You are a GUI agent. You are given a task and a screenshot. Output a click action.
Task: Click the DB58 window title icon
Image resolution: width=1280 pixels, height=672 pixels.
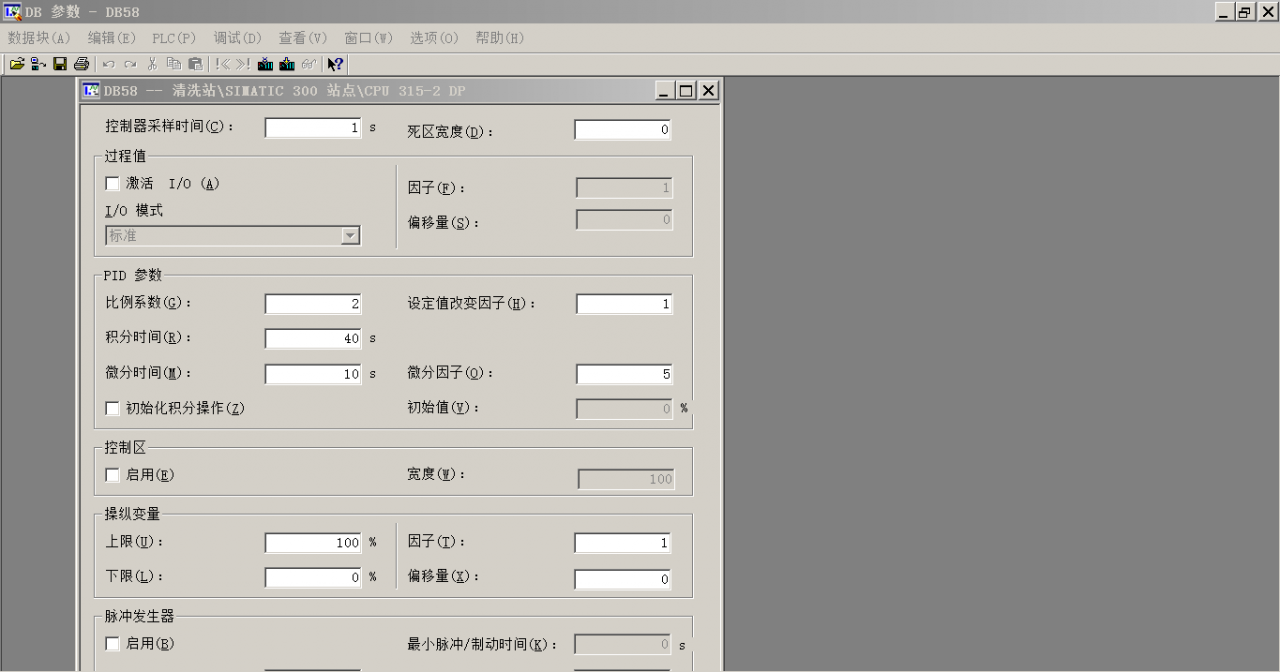pyautogui.click(x=91, y=91)
